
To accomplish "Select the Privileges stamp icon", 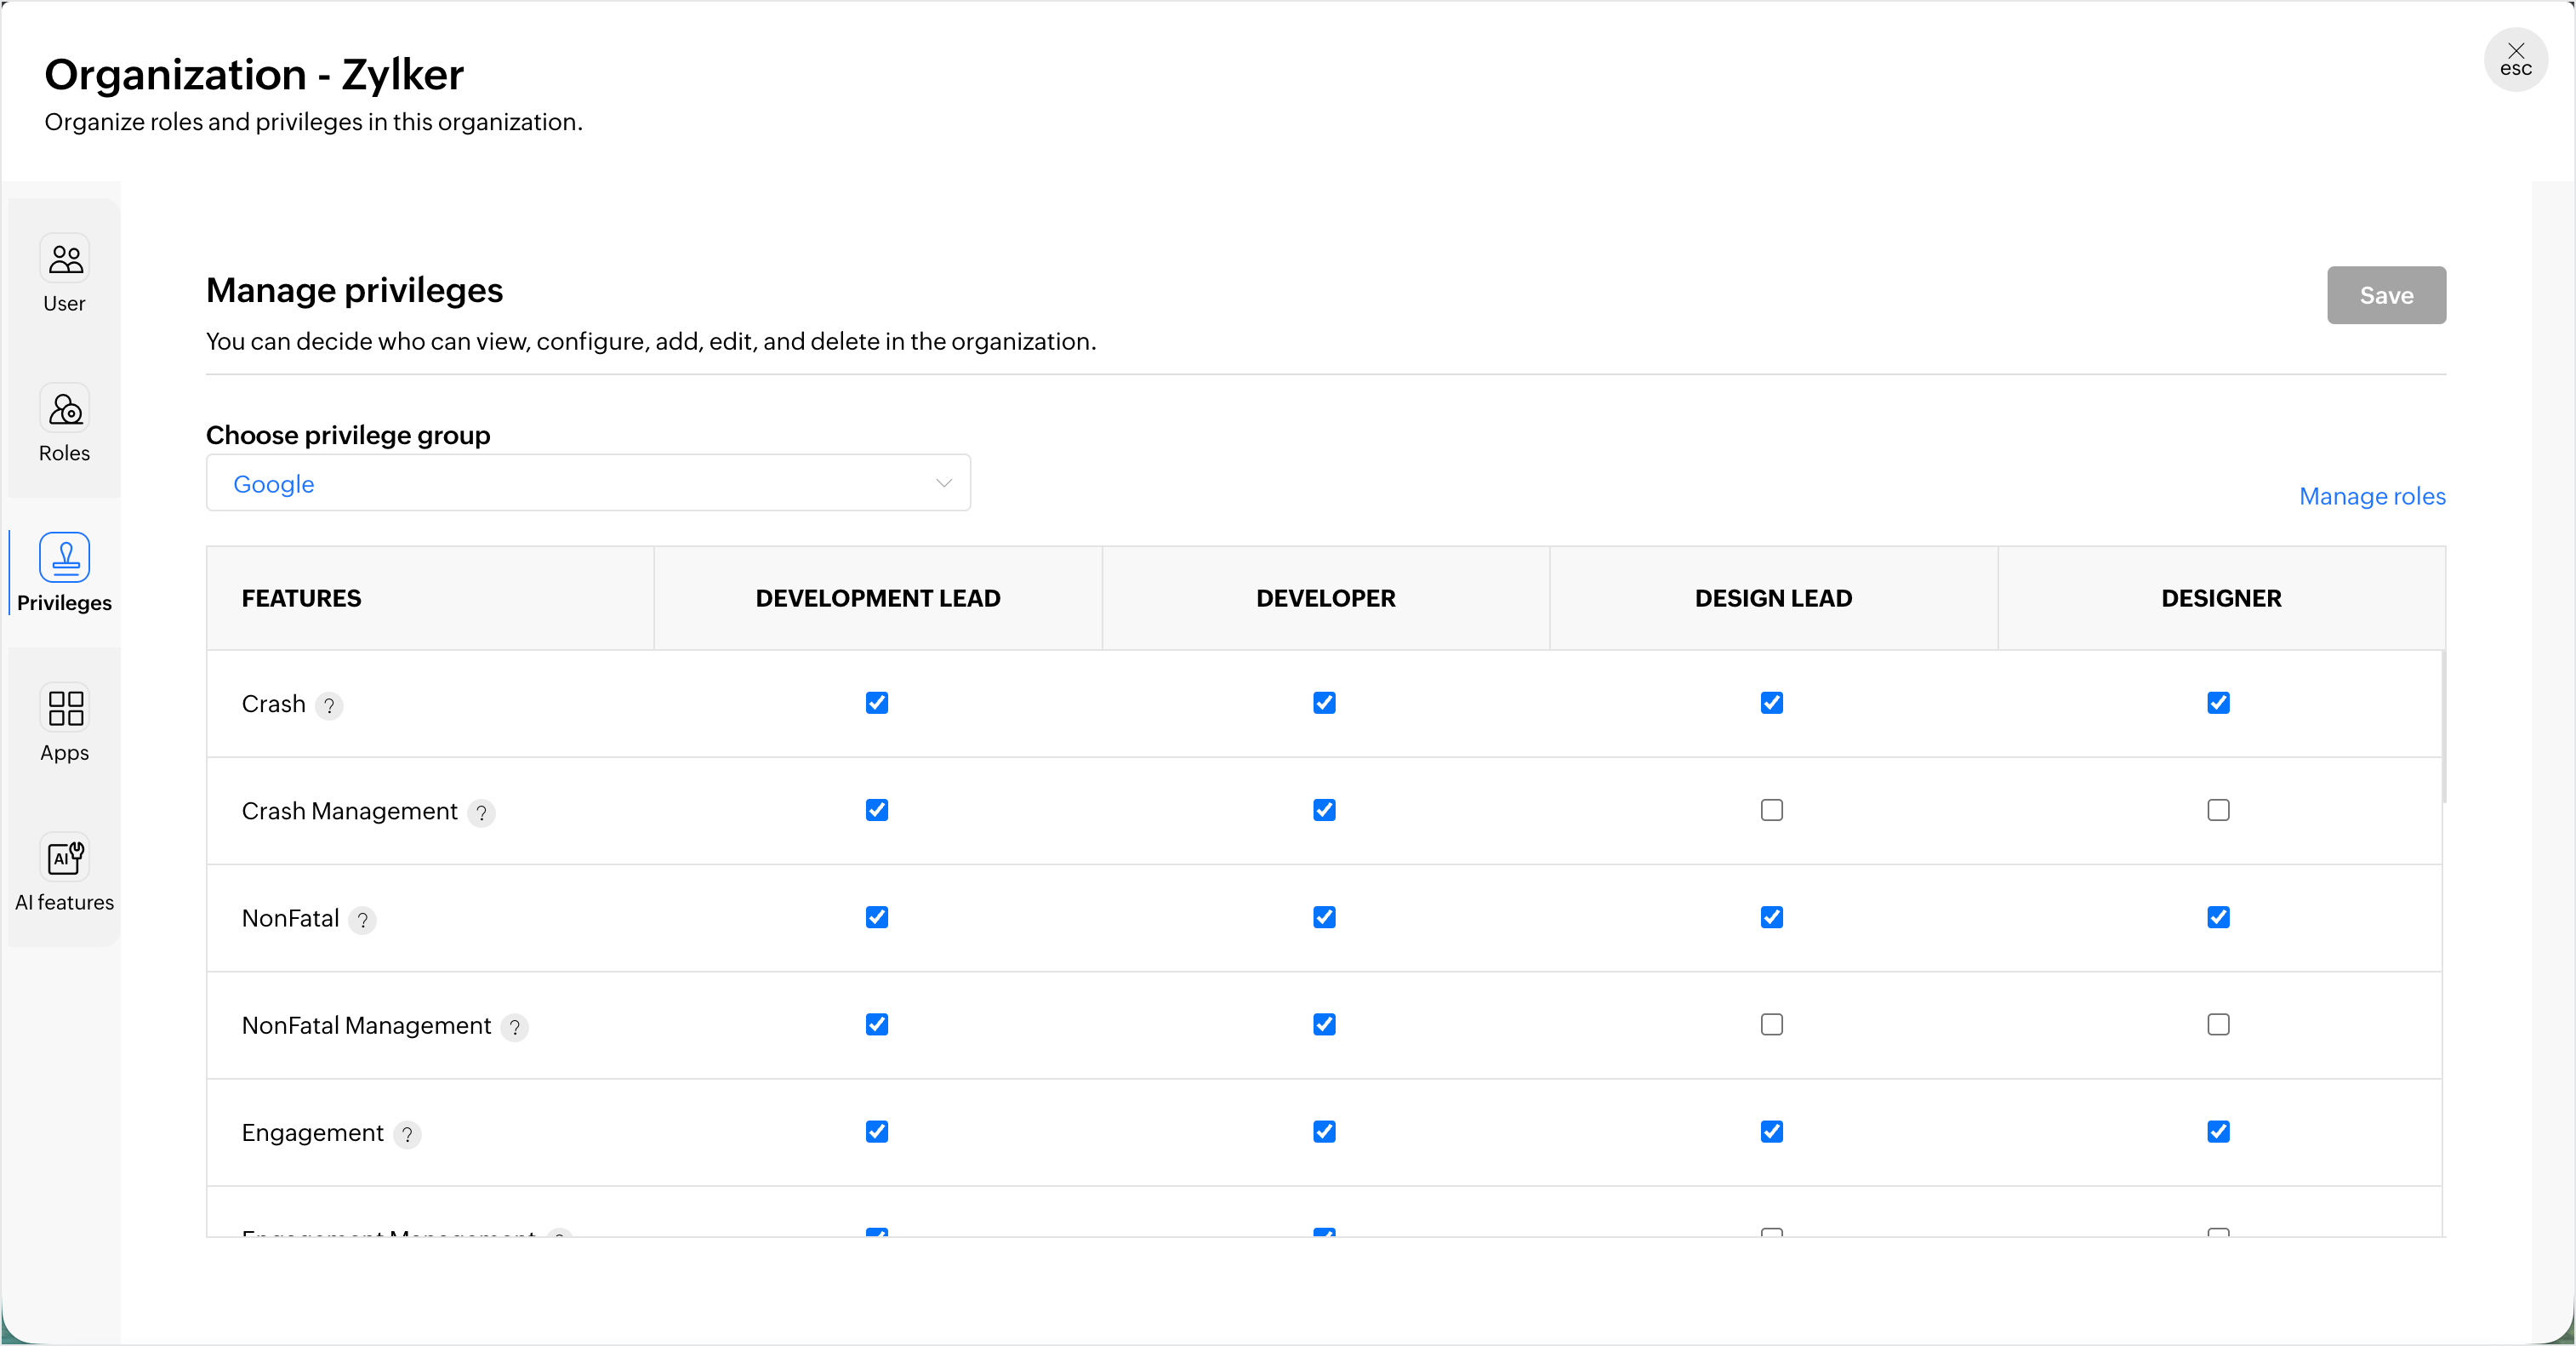I will coord(65,557).
